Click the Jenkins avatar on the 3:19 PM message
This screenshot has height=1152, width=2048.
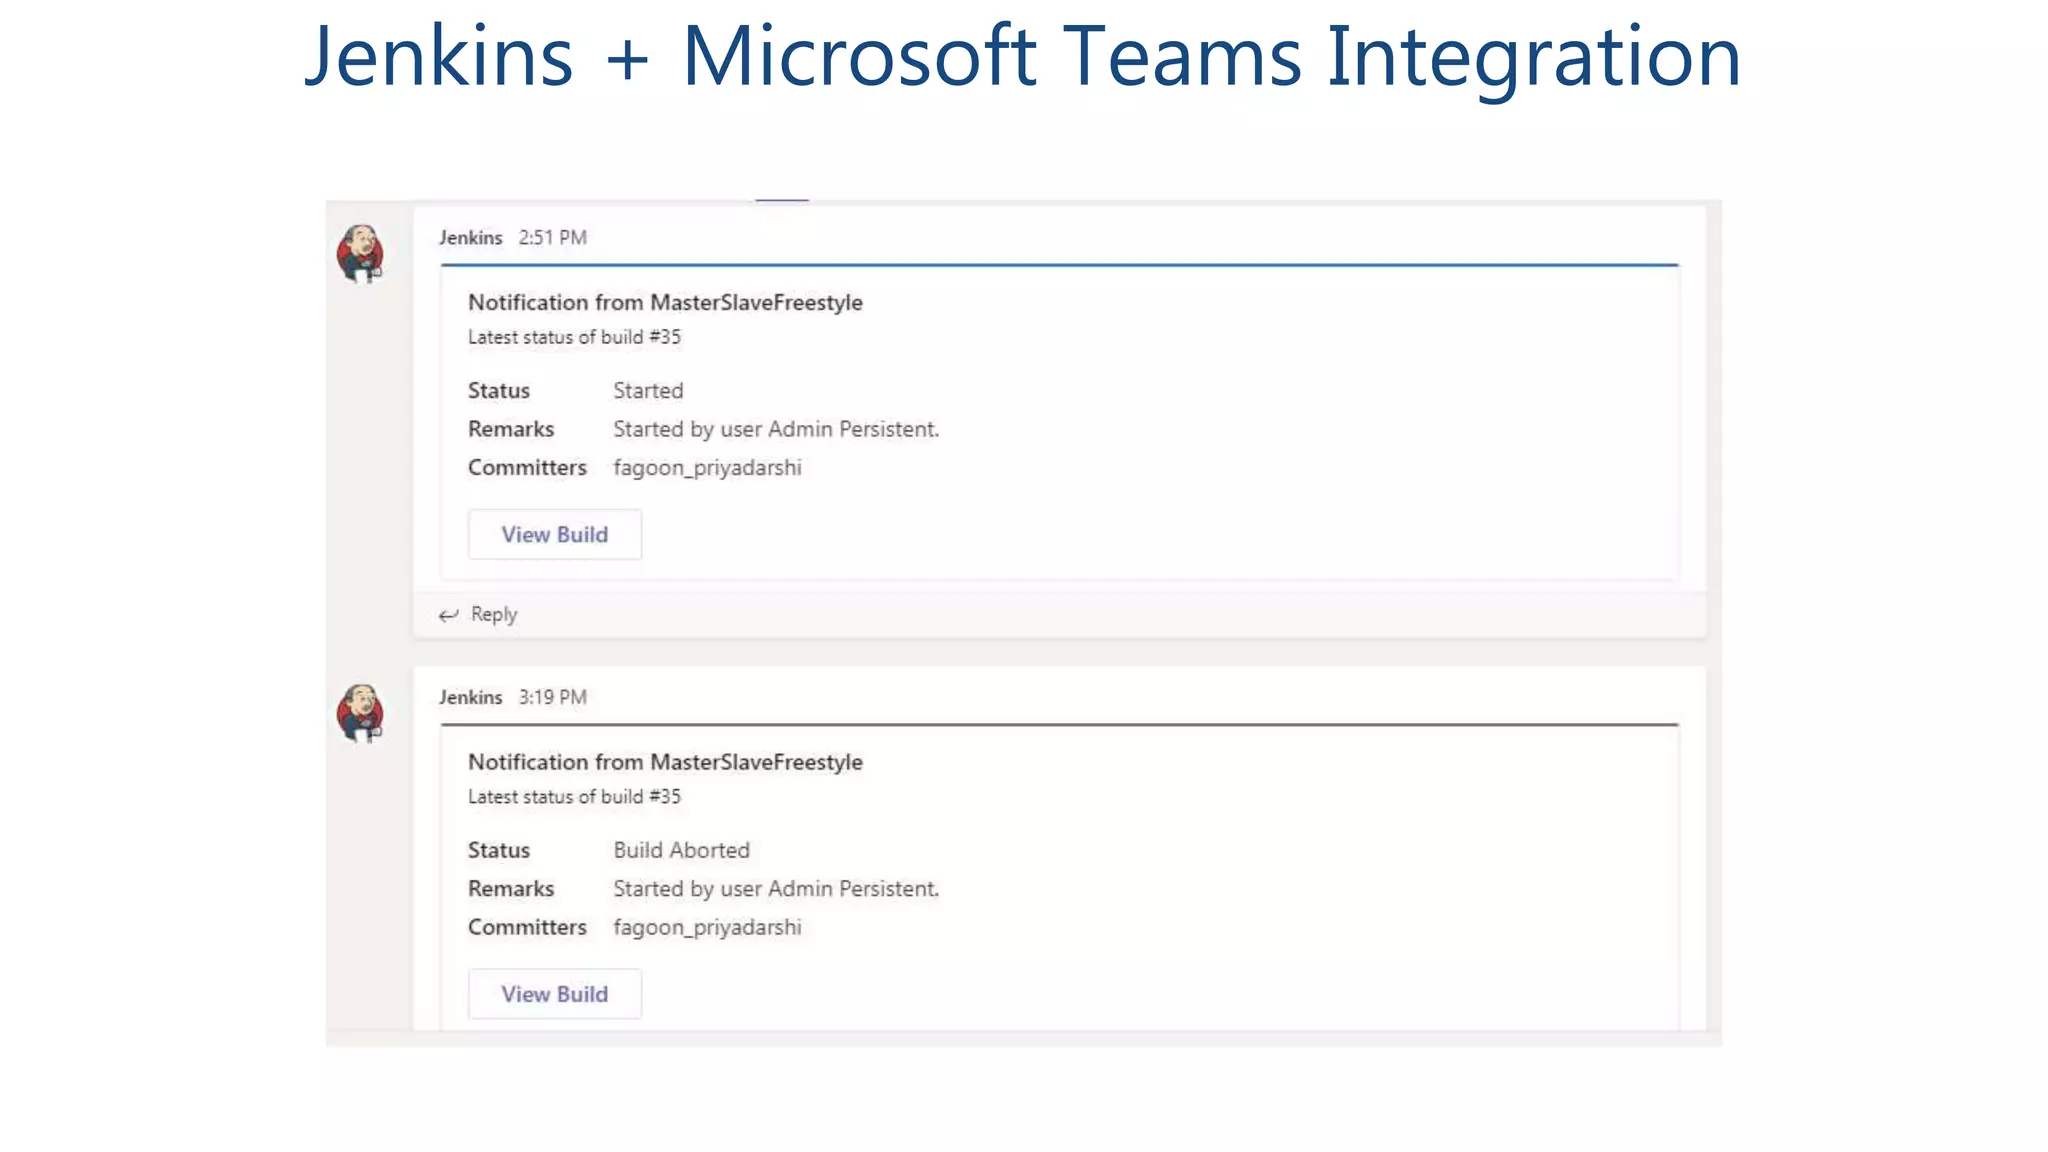(x=360, y=713)
